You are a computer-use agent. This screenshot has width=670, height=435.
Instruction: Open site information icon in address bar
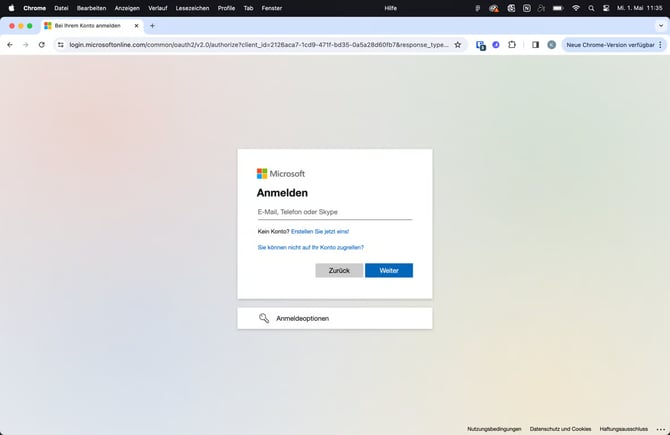click(x=61, y=44)
